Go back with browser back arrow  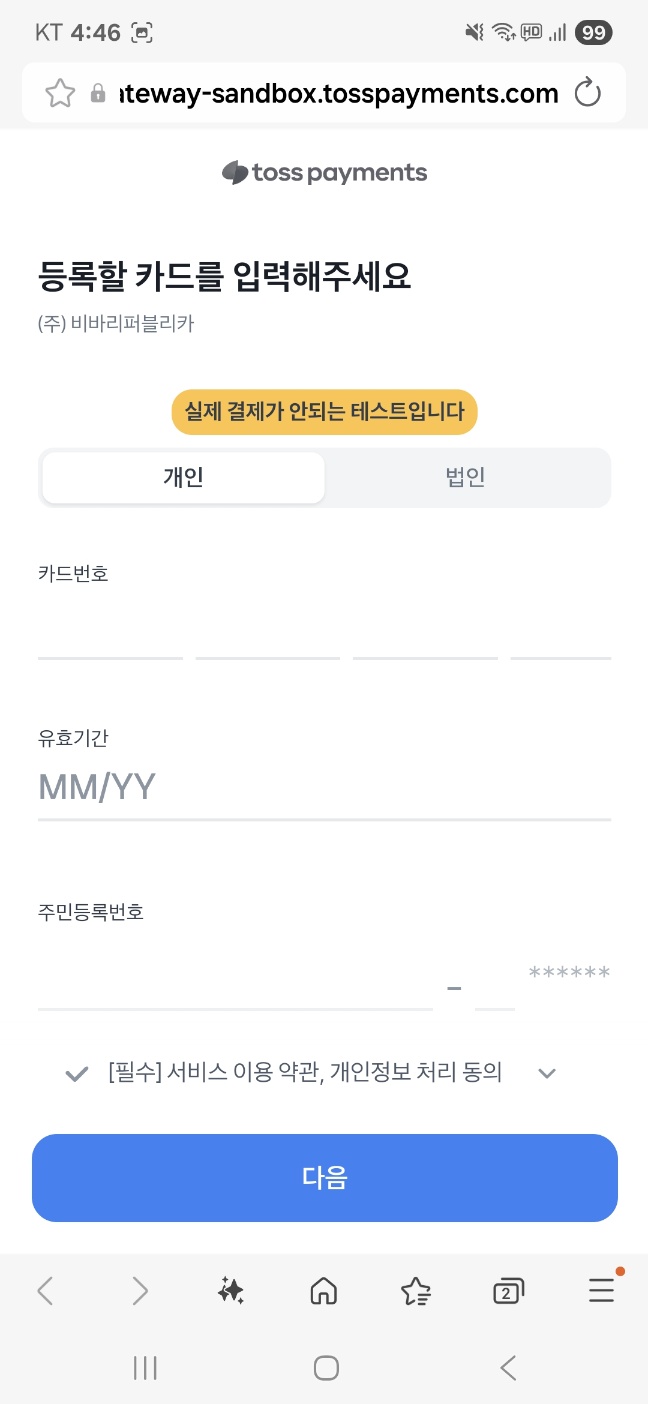(45, 1292)
